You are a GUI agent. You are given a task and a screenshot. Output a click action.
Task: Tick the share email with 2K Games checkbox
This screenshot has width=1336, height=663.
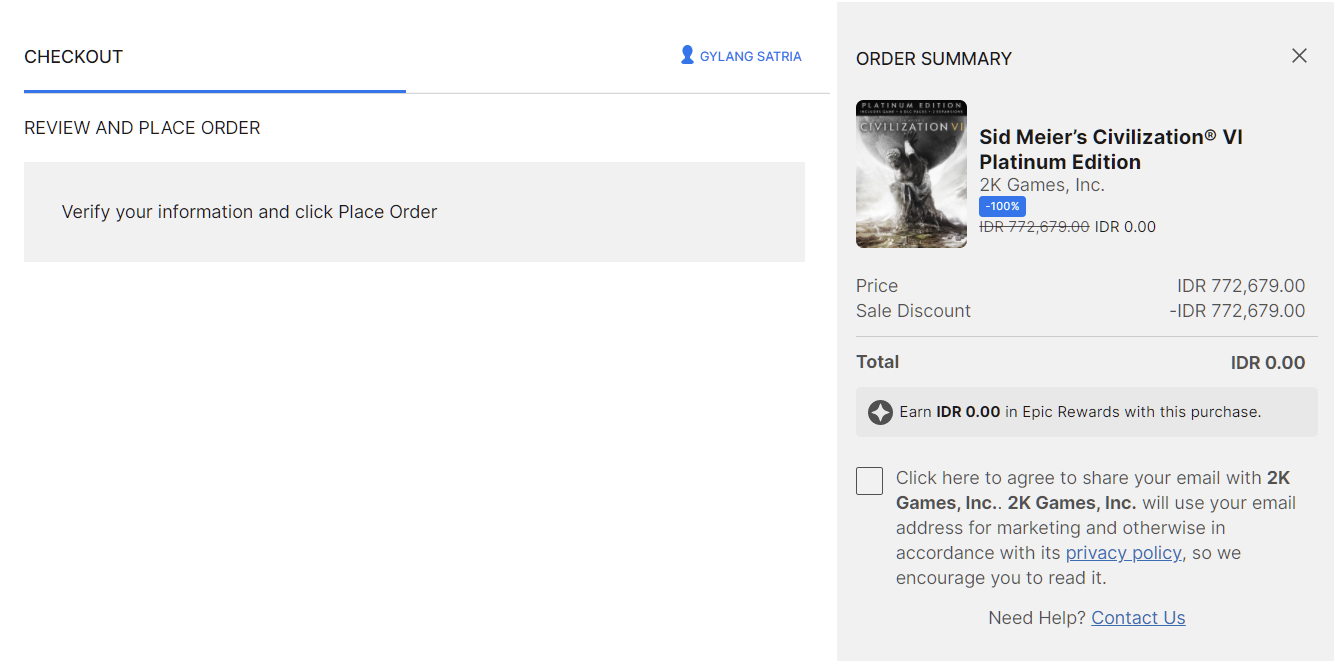point(869,481)
